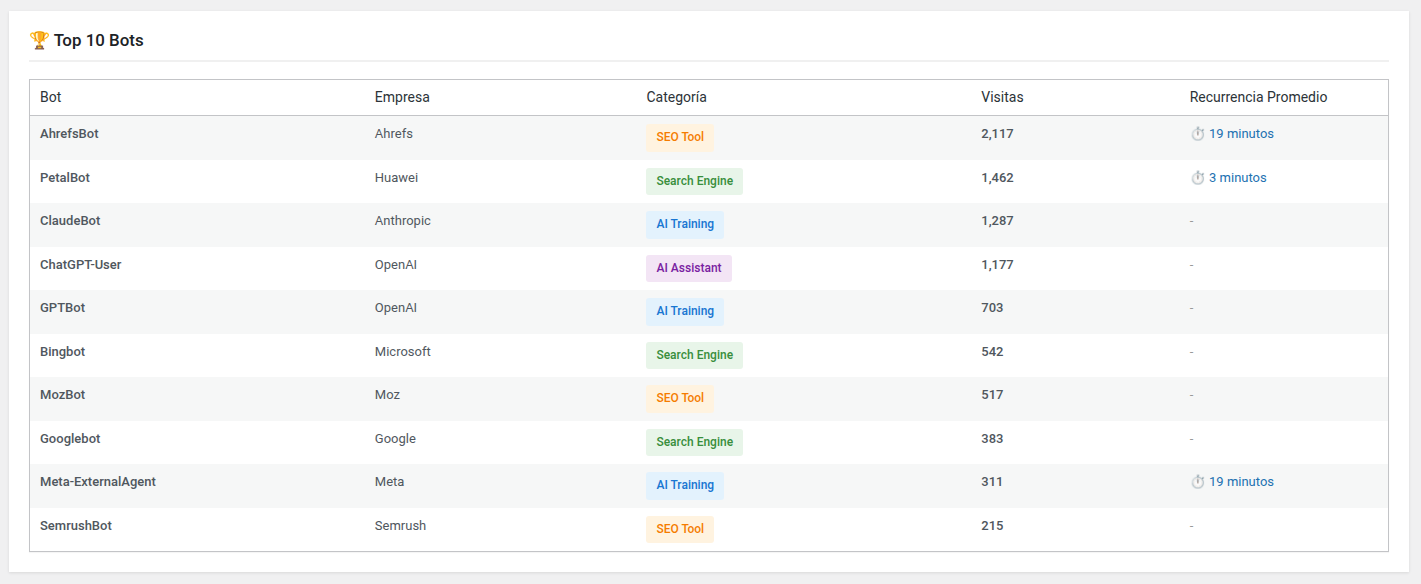1421x584 pixels.
Task: Click the clock icon in Meta-ExternalAgent row
Action: (1197, 482)
